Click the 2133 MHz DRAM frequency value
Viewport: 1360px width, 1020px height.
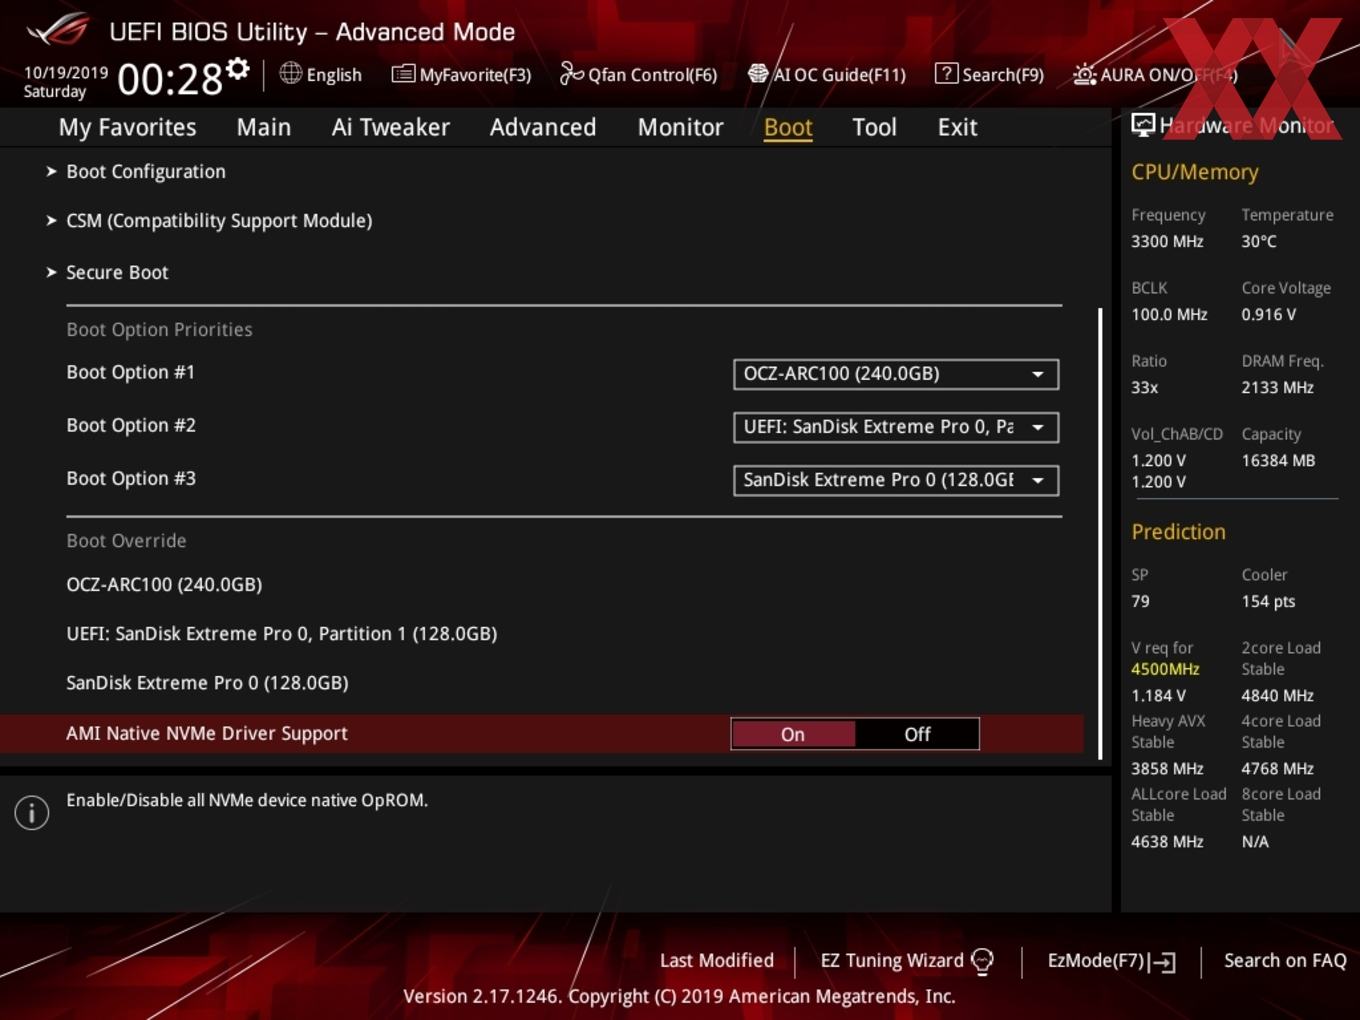coord(1277,388)
